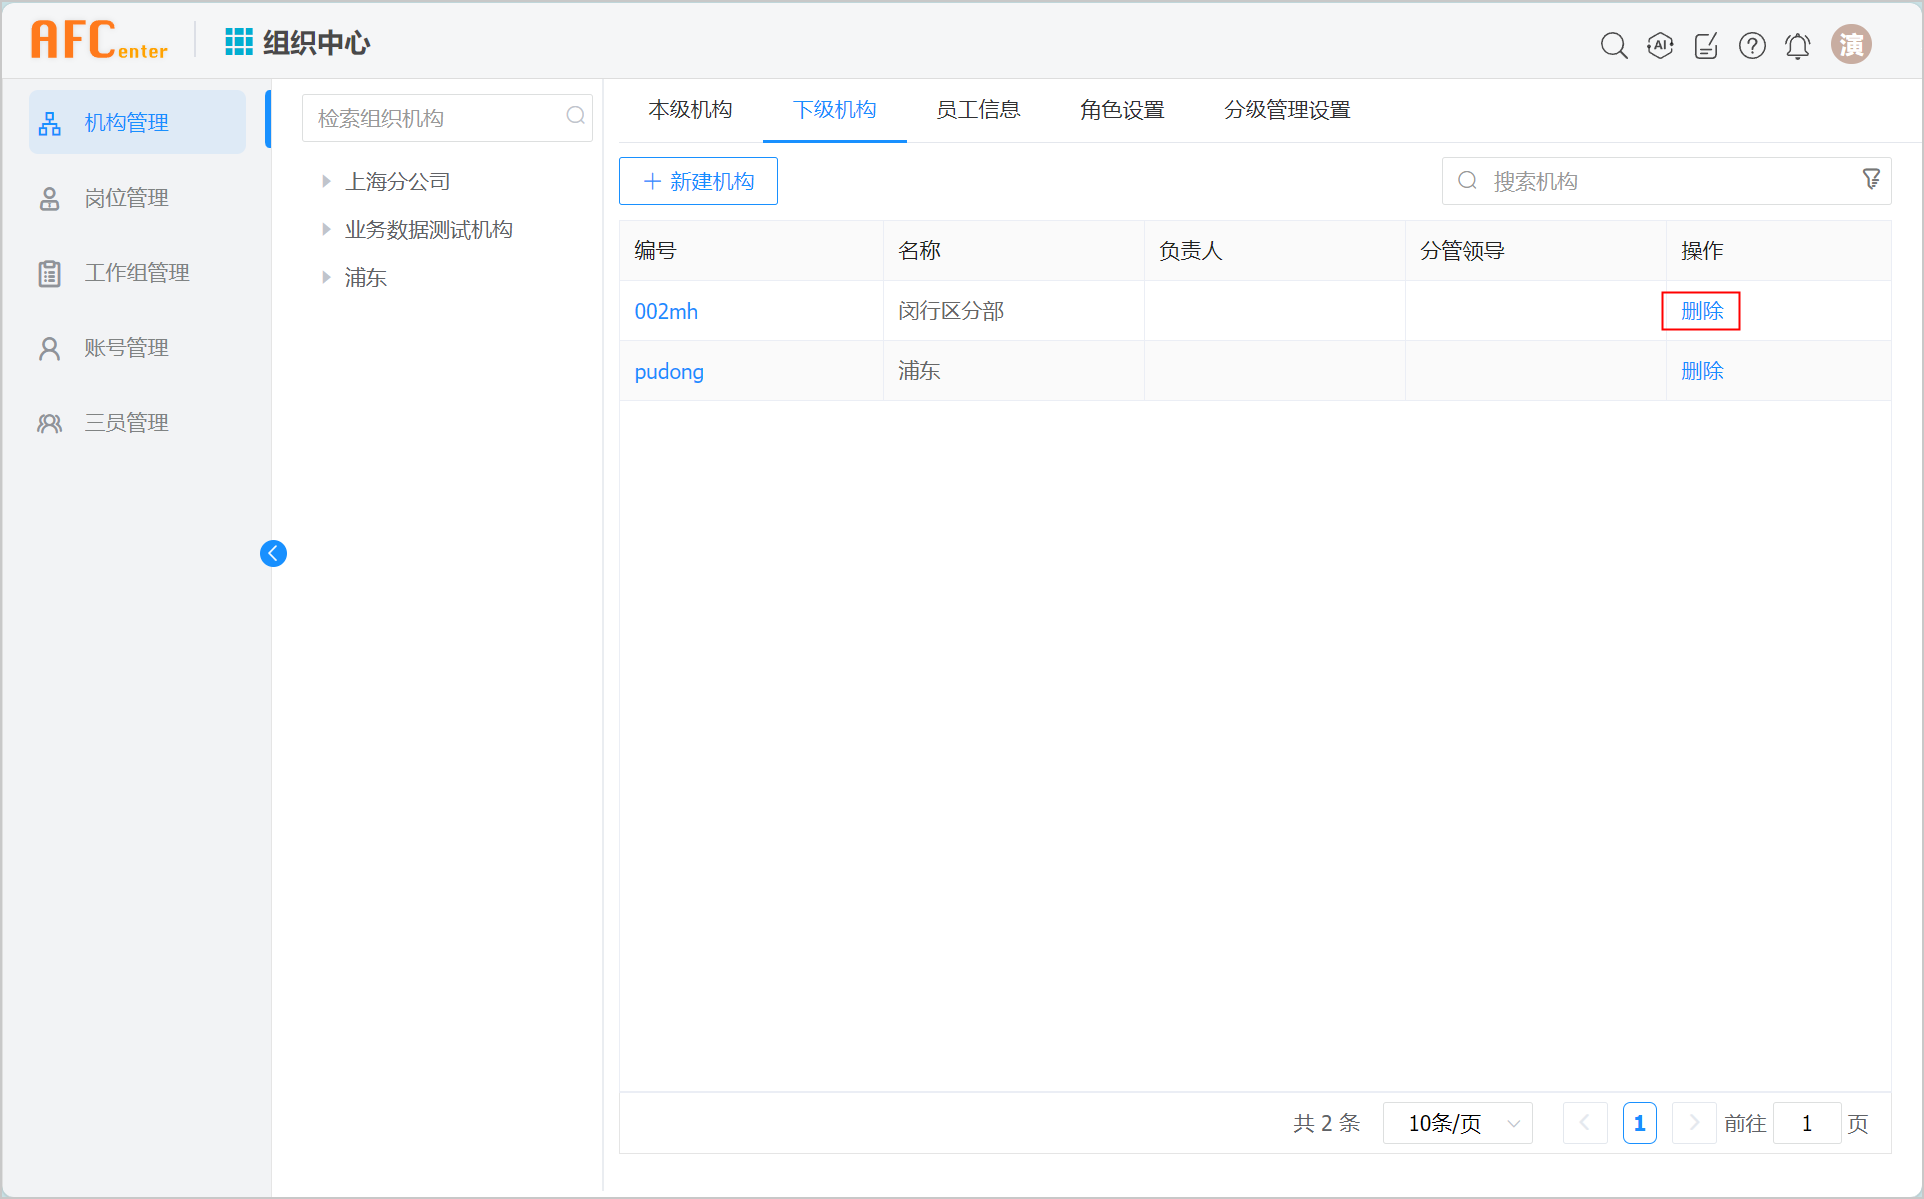Collapse sidebar with blue arrow button

pyautogui.click(x=273, y=553)
